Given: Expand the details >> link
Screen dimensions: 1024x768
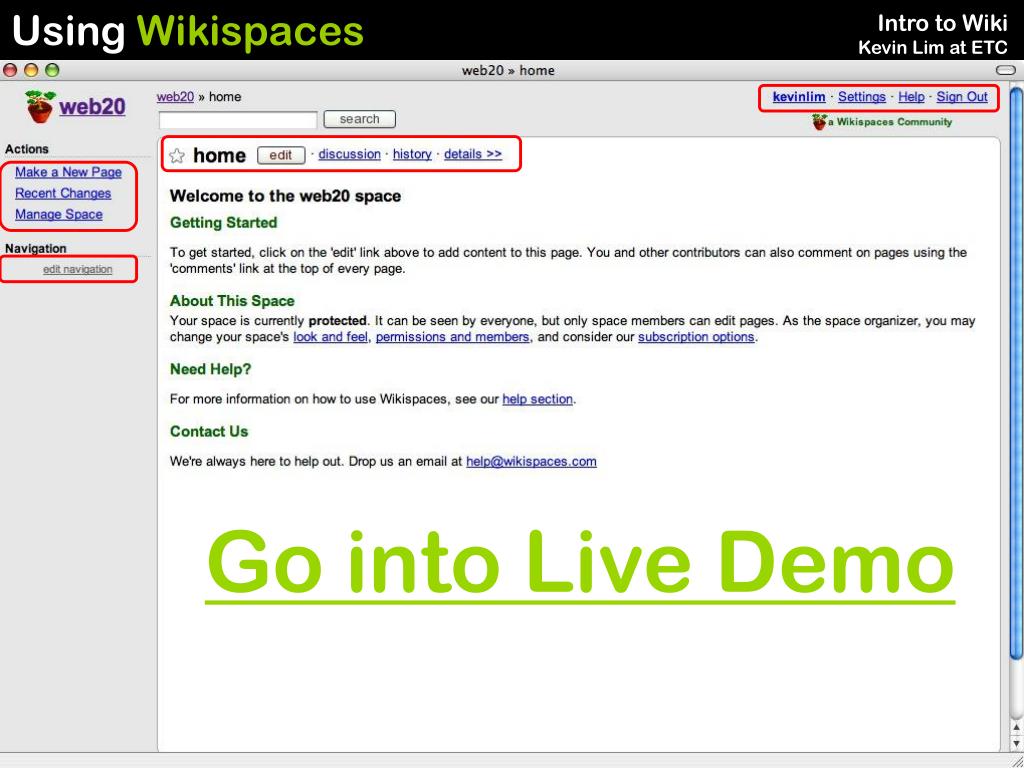Looking at the screenshot, I should pos(473,154).
